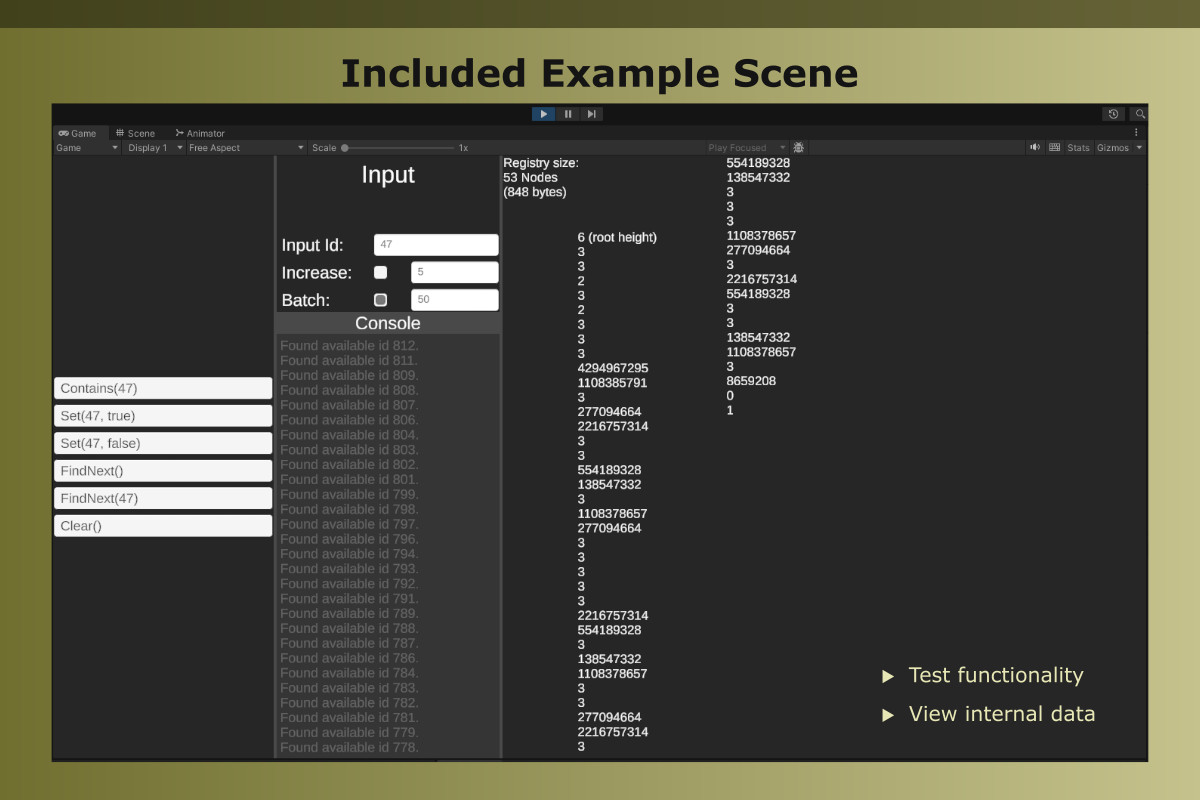Toggle the Batch checkbox

click(x=380, y=300)
